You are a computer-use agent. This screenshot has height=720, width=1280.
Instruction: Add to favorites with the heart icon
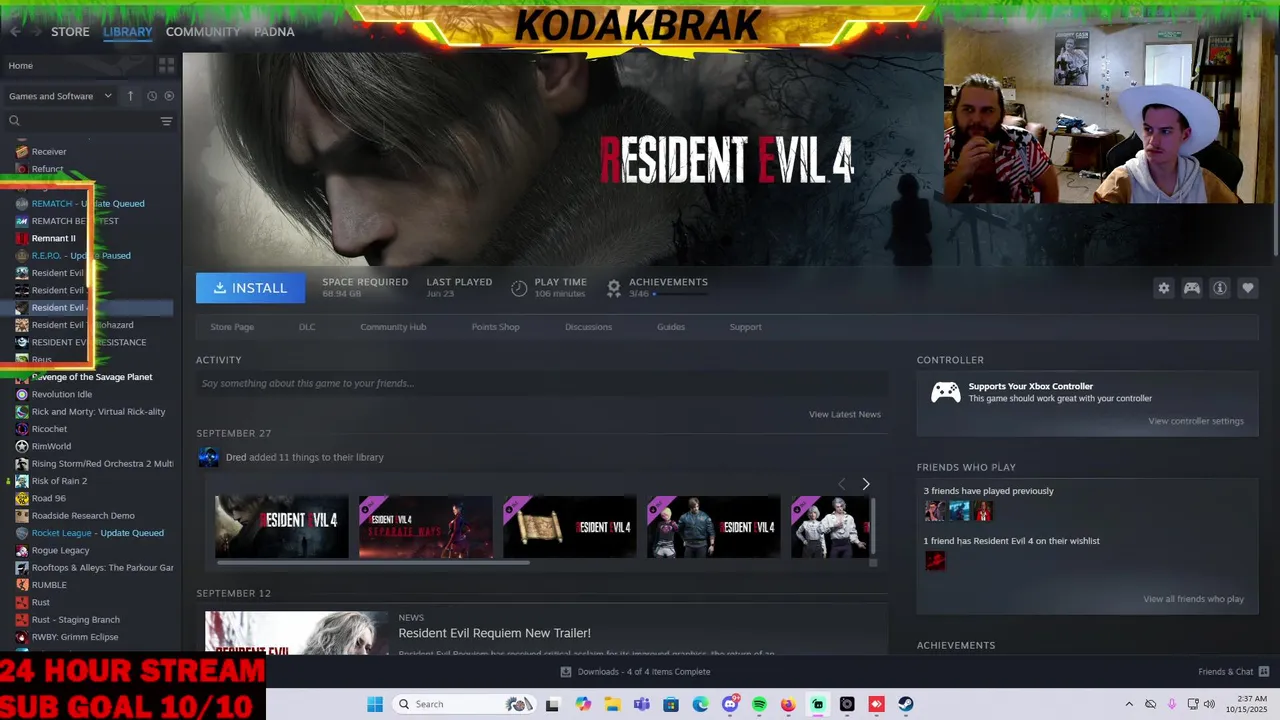[1248, 288]
